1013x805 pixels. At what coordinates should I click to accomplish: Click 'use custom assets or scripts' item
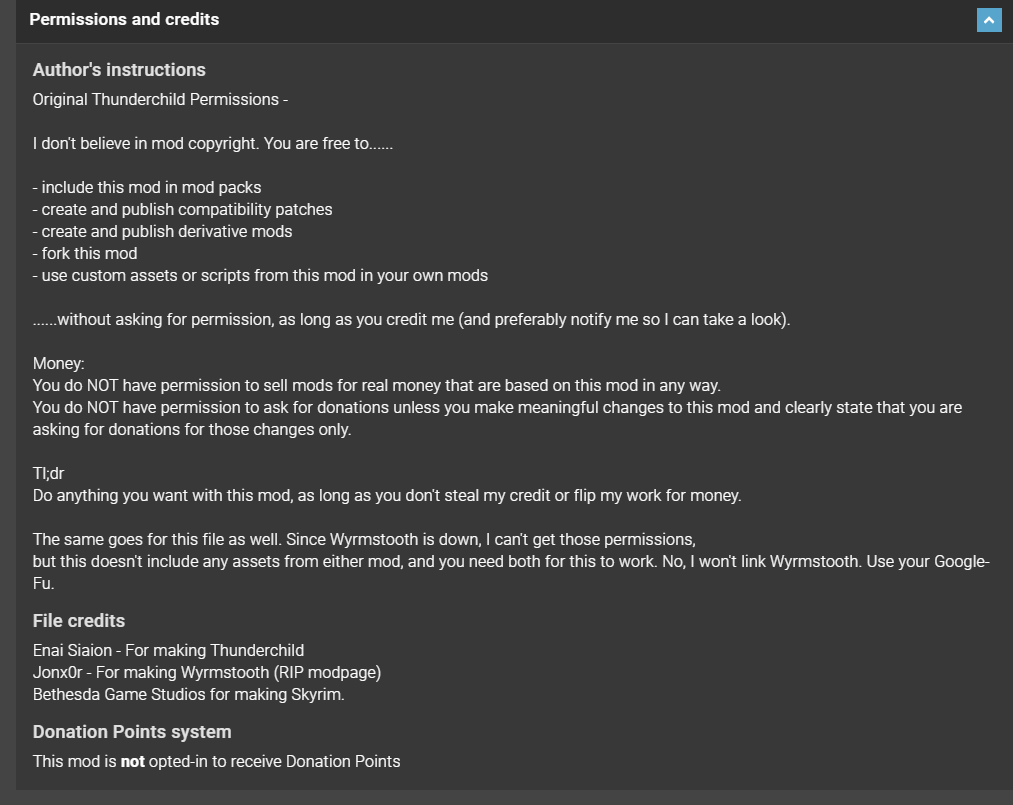[260, 275]
